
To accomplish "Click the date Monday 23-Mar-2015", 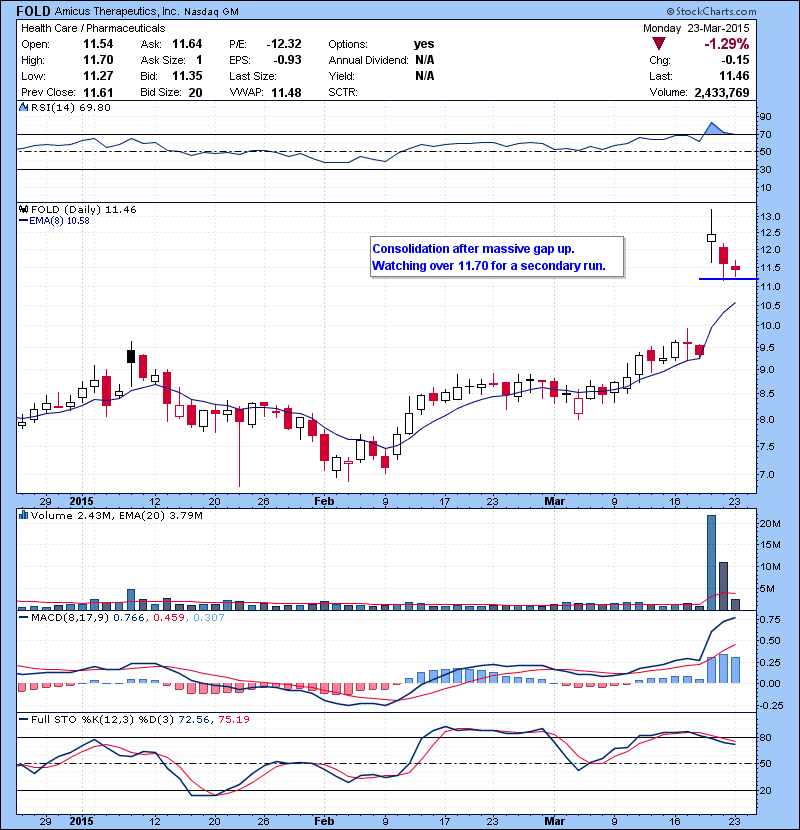I will [696, 28].
